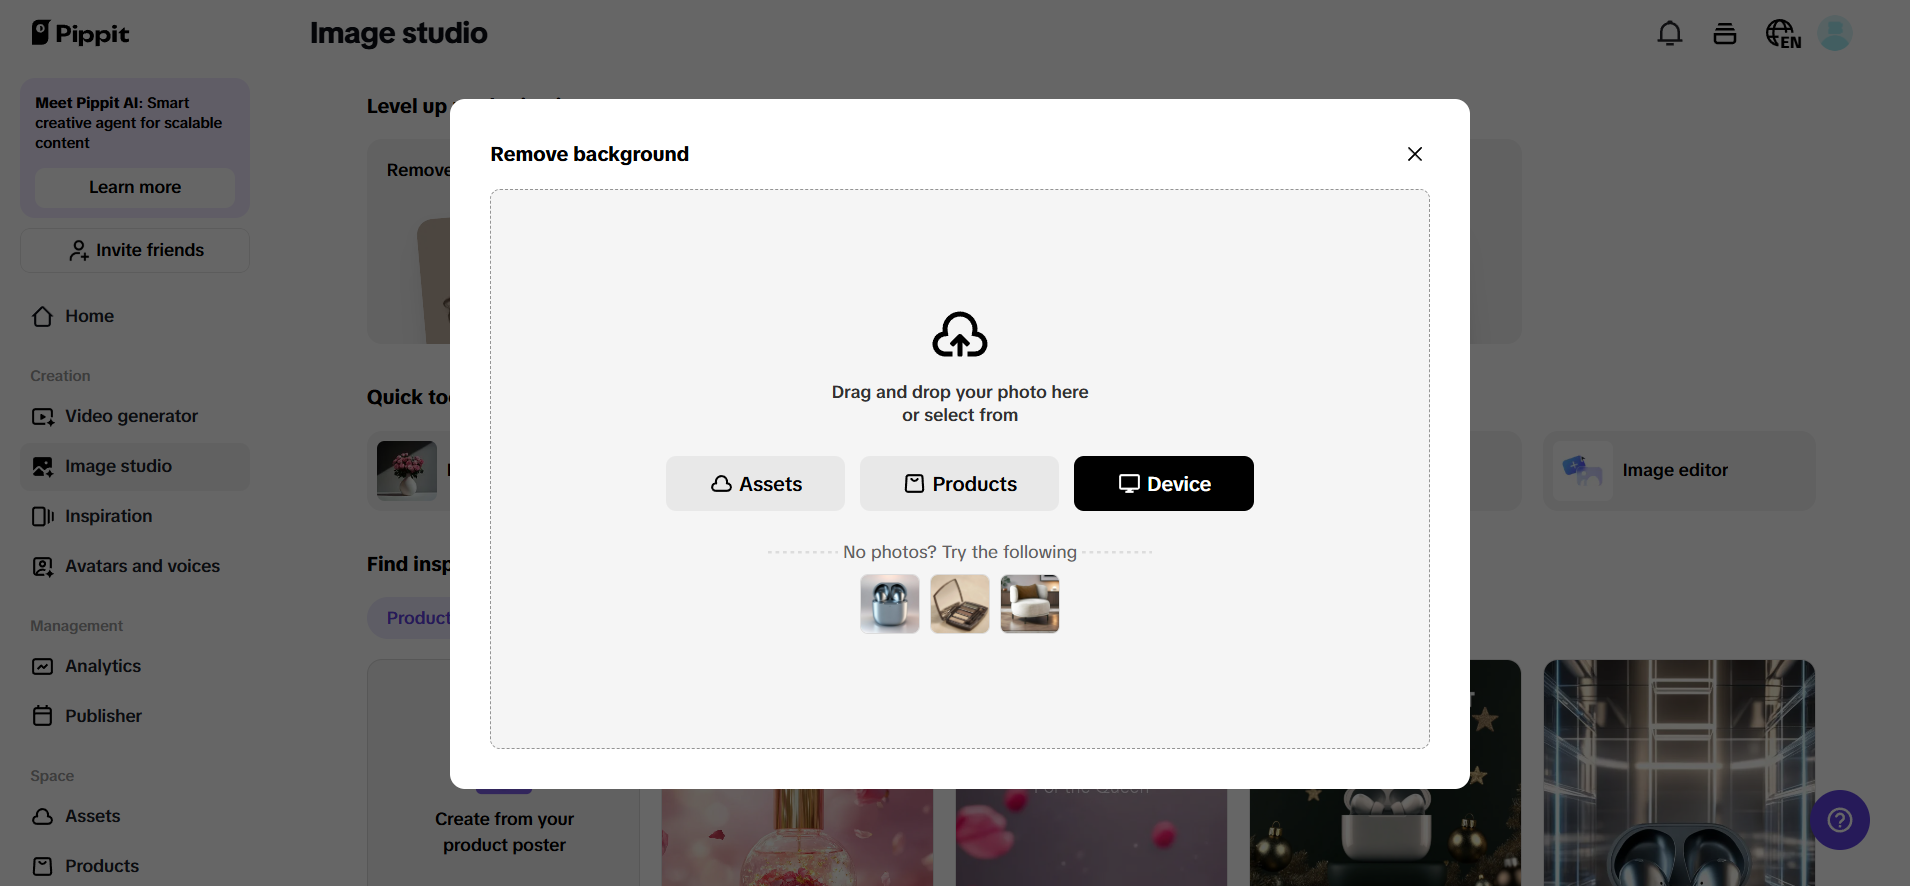Viewport: 1910px width, 886px height.
Task: Open the help question mark button
Action: coord(1840,820)
